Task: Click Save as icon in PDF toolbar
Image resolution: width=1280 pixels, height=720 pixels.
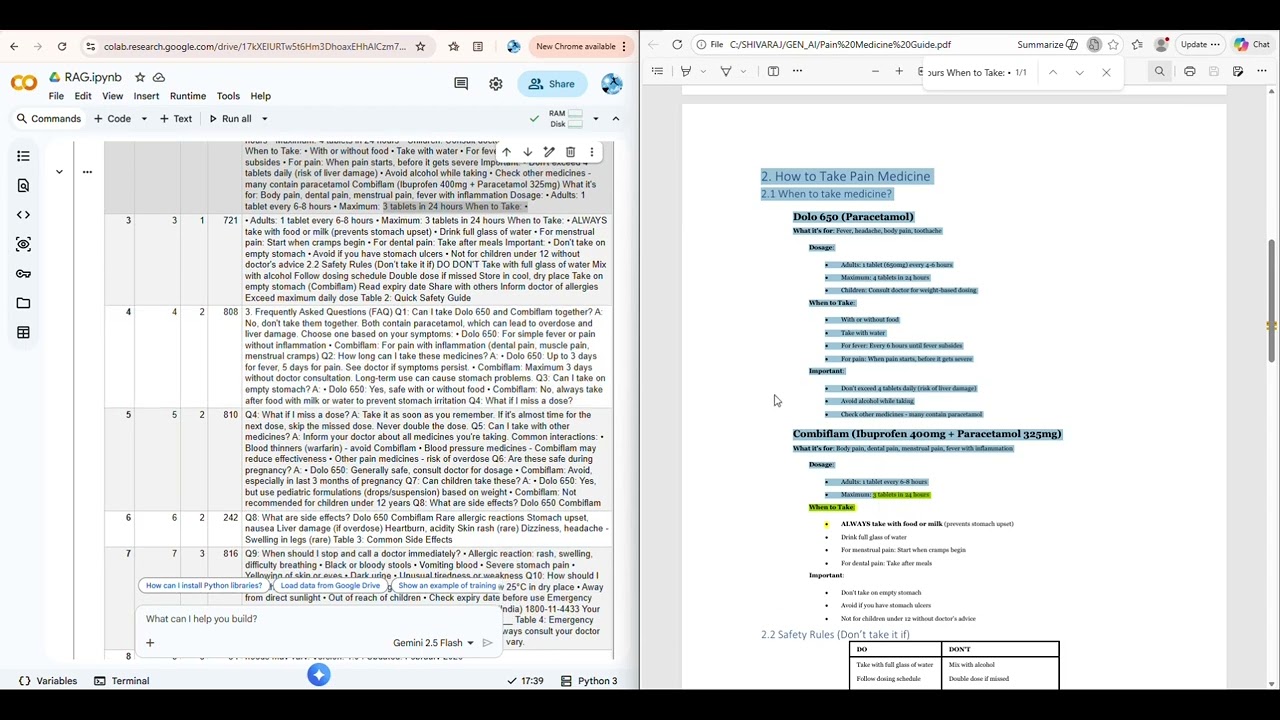Action: pyautogui.click(x=1237, y=71)
